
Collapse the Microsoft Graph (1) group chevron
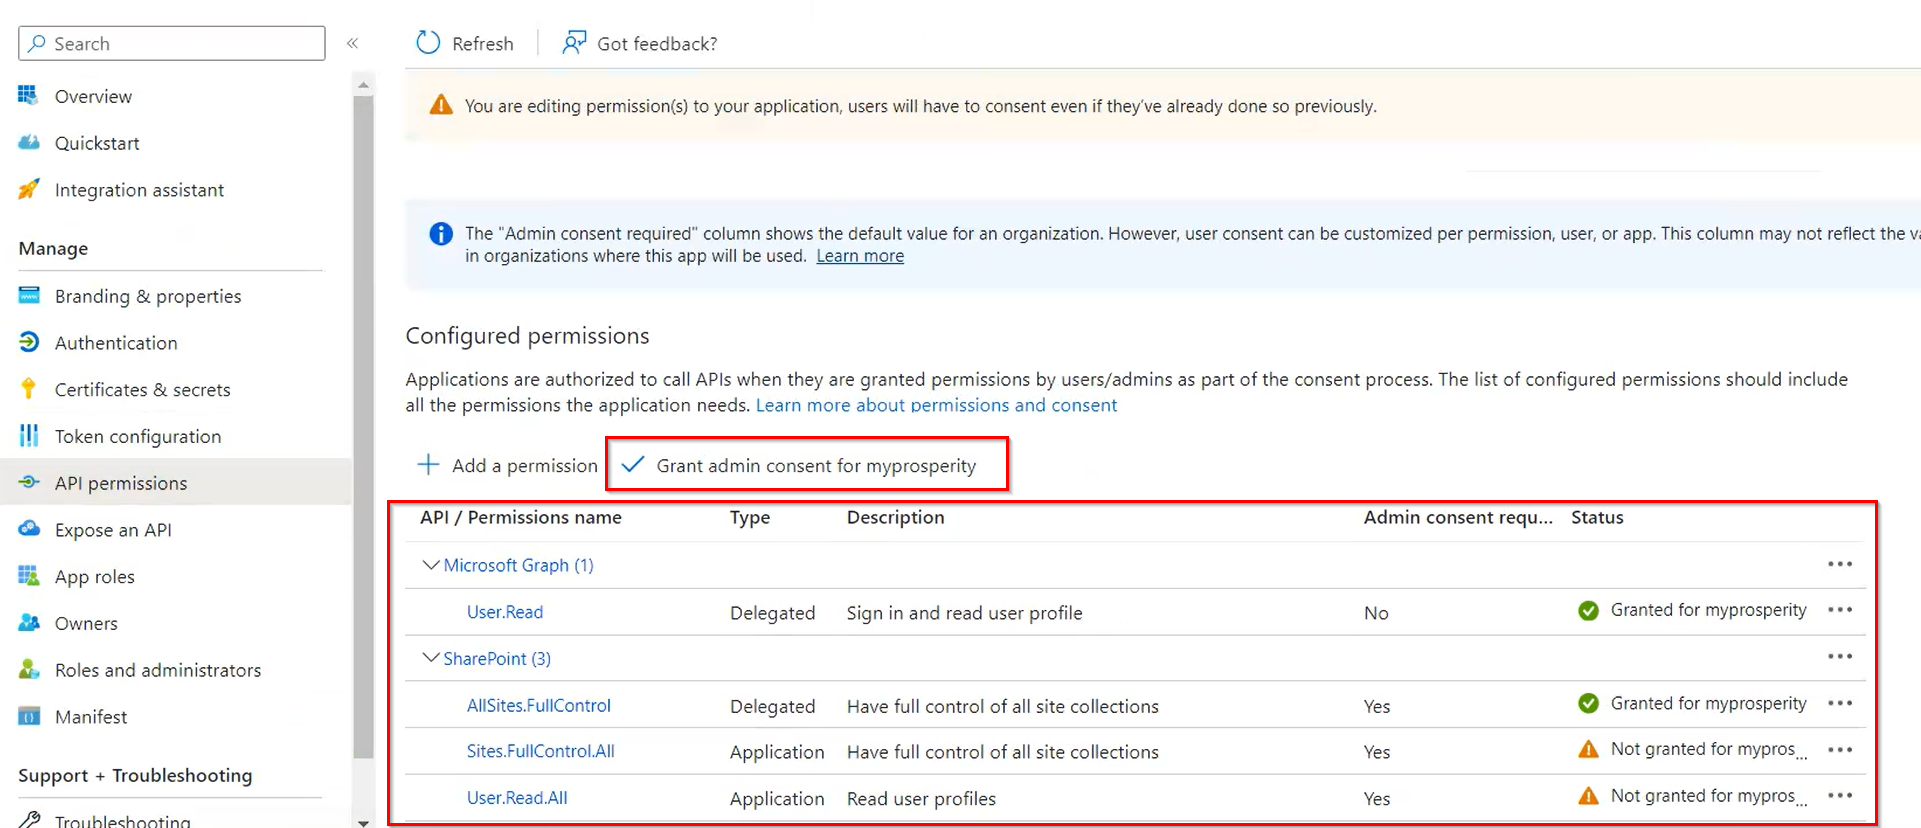tap(431, 565)
